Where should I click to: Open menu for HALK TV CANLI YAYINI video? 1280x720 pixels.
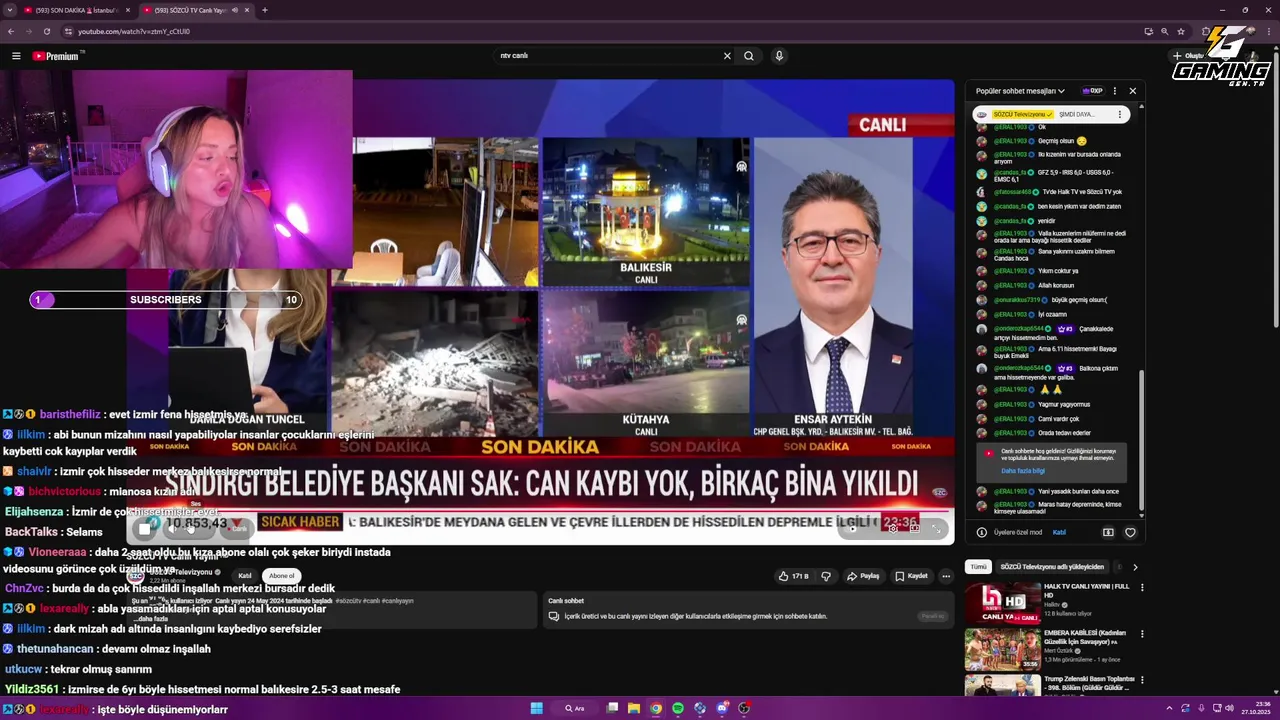1142,587
